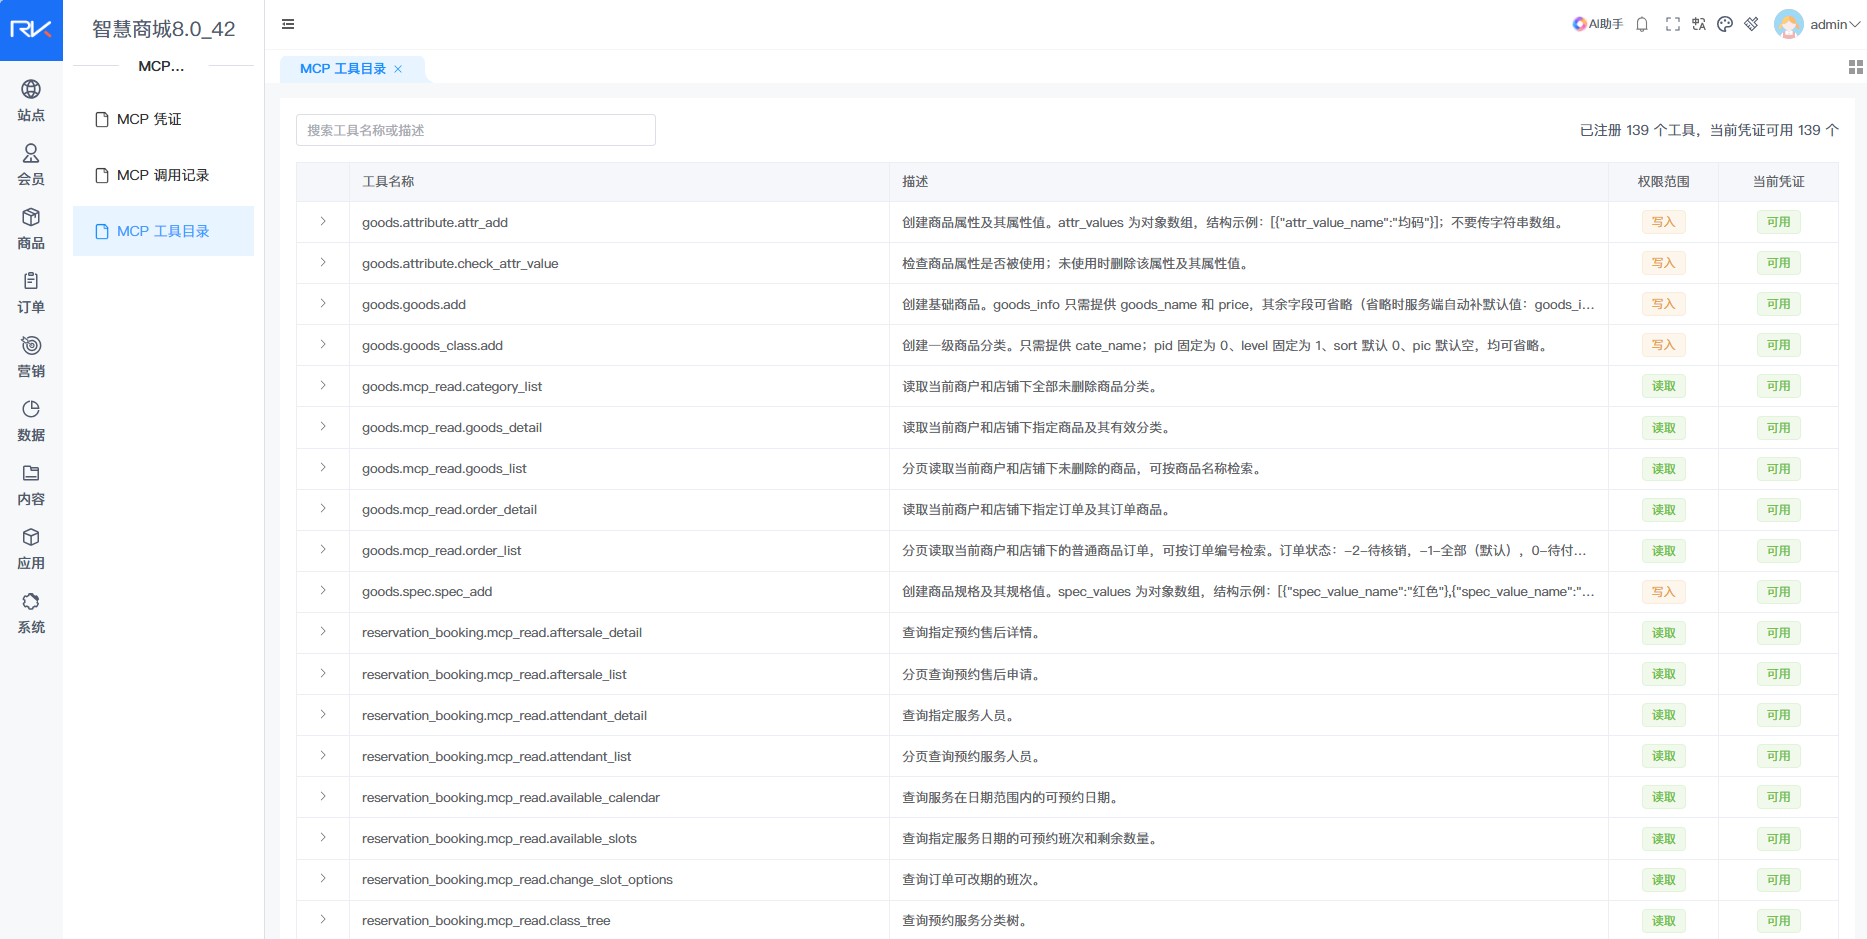Open the AI助手 assistant
The height and width of the screenshot is (939, 1867).
pyautogui.click(x=1597, y=24)
